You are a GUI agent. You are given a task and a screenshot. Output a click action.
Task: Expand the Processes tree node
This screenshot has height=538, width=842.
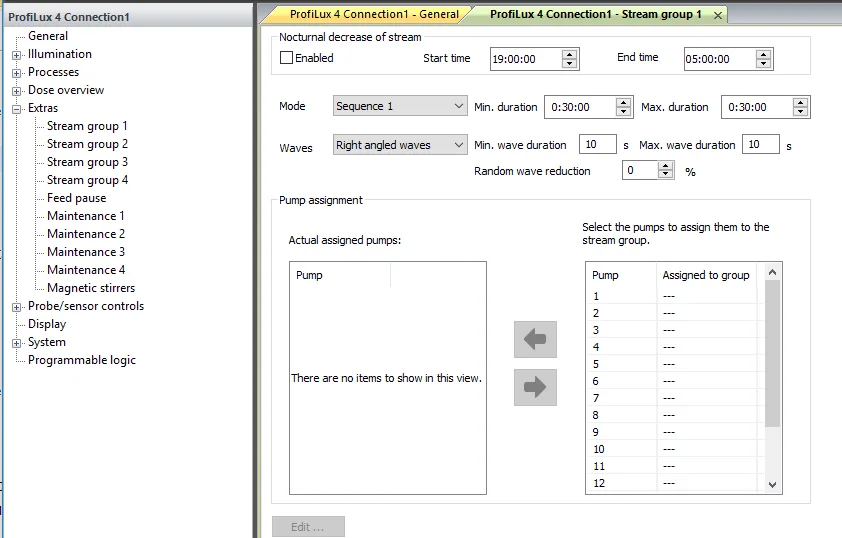17,73
